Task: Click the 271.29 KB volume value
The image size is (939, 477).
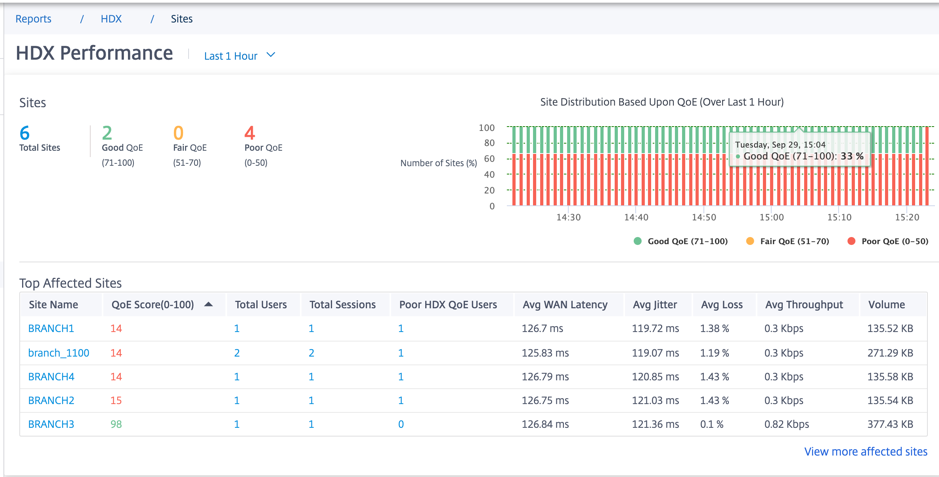Action: pyautogui.click(x=890, y=353)
